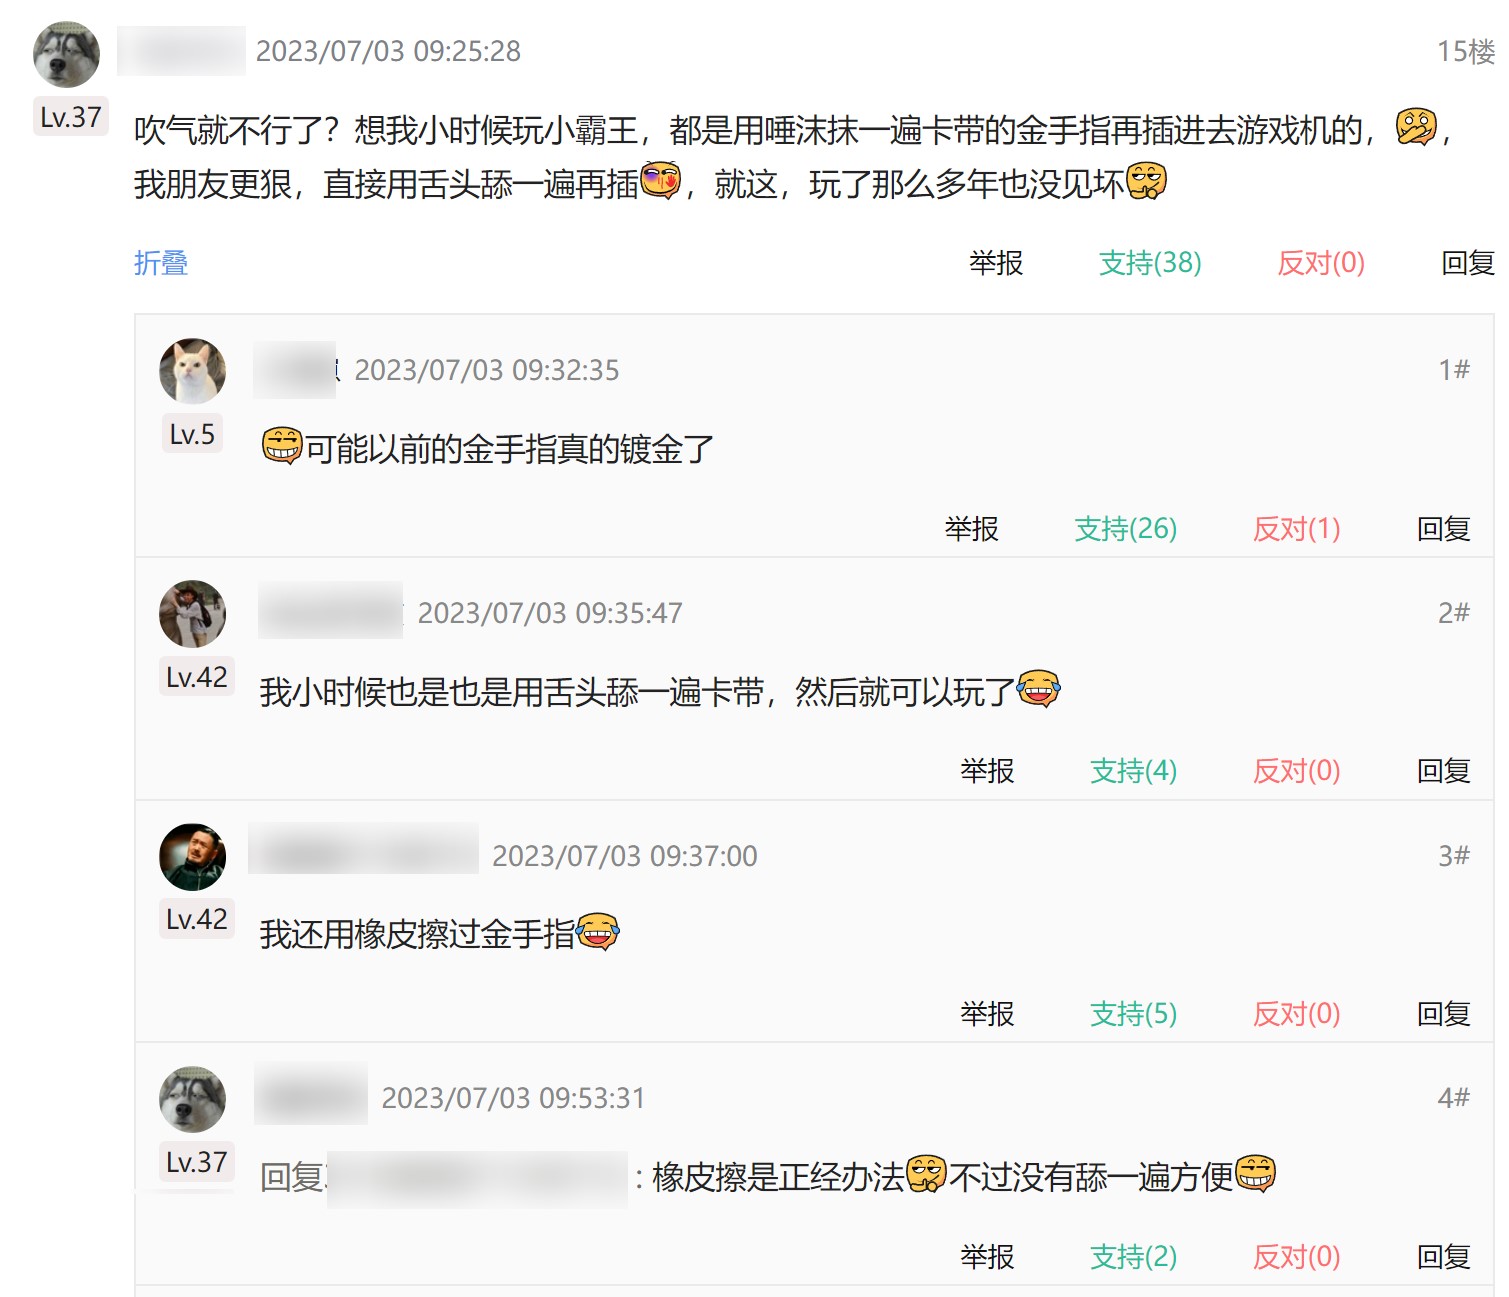Collapse the thread using 折叠
1509x1297 pixels.
[x=161, y=263]
